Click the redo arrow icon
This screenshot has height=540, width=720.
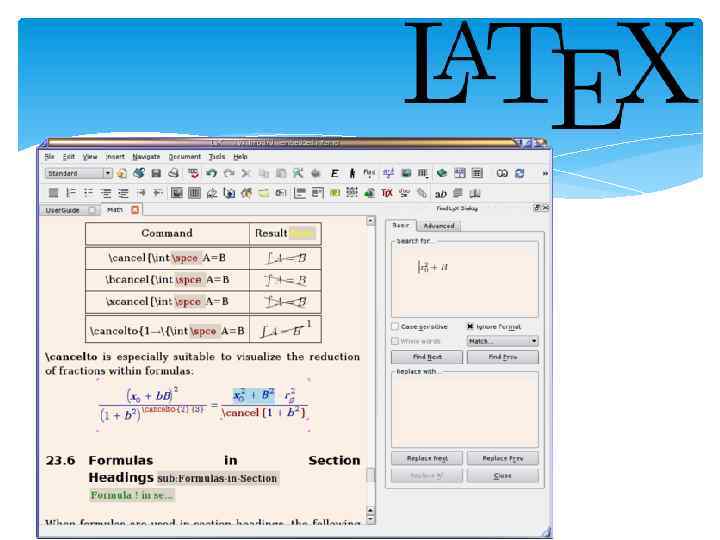[x=229, y=174]
